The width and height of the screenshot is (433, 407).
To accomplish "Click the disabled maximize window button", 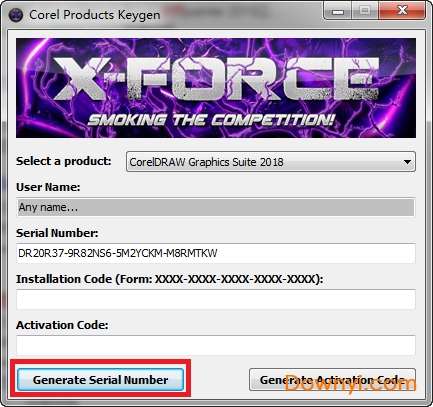I will tap(365, 12).
